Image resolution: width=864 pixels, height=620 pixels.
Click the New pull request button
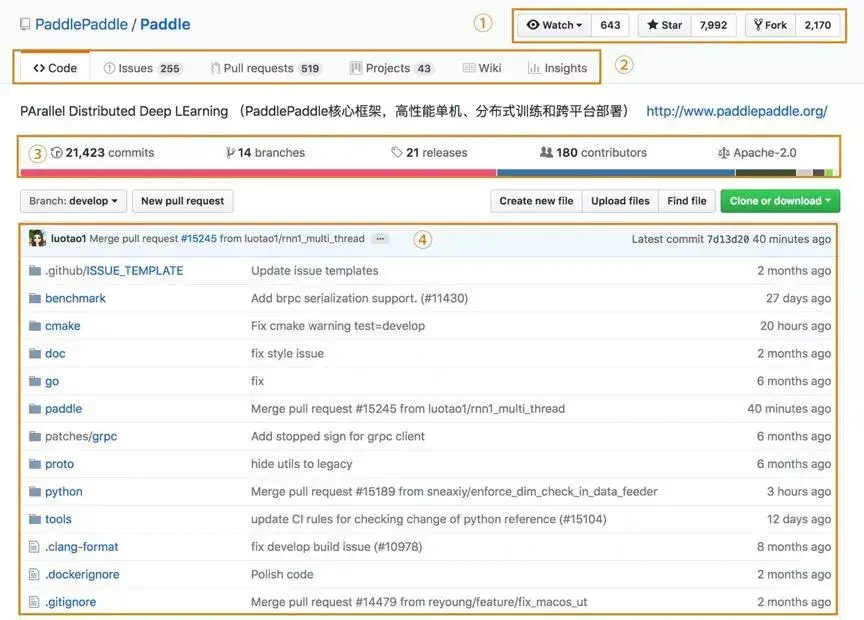click(182, 200)
